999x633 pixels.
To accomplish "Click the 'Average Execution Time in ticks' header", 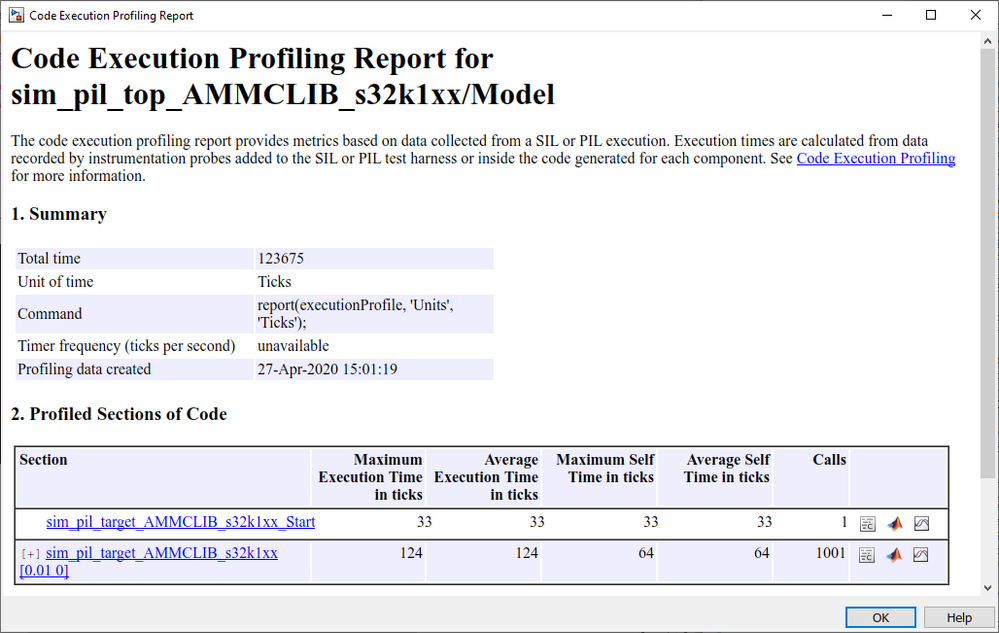I will (x=486, y=477).
